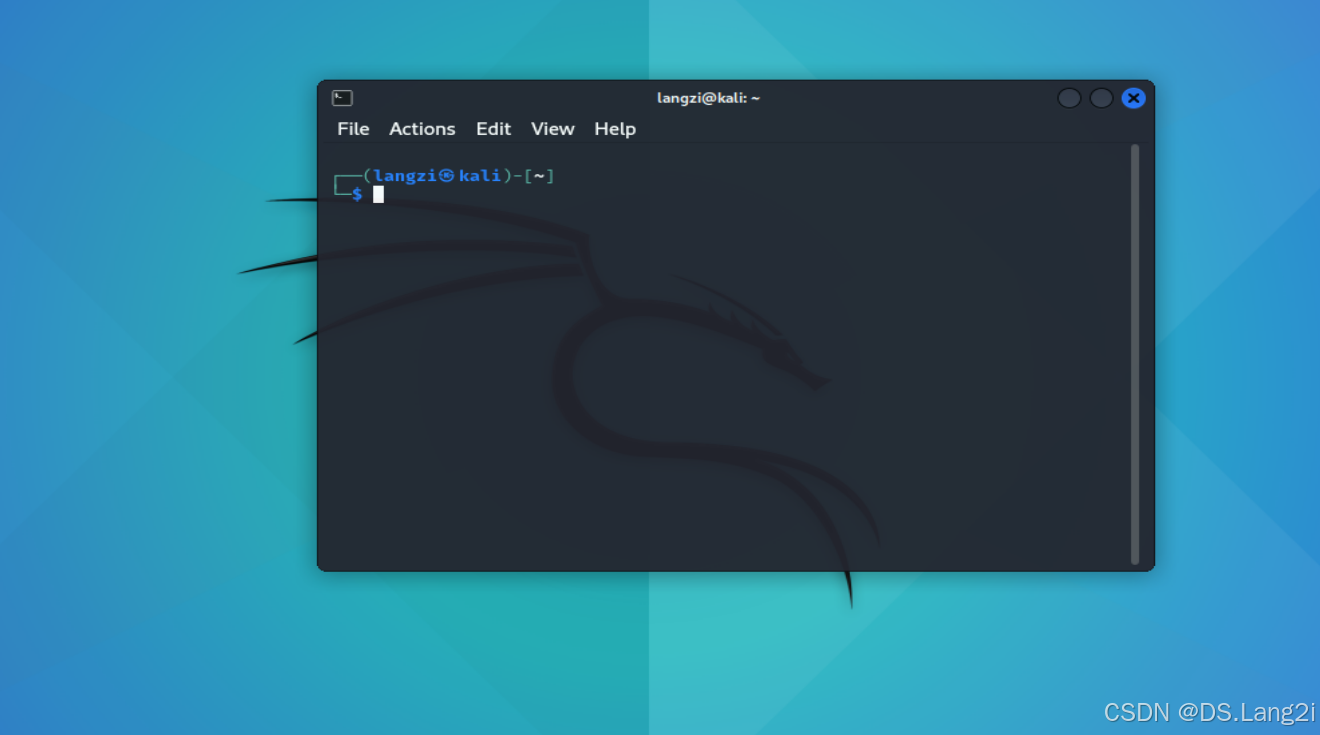Click the terminal icon in title bar

click(x=342, y=98)
